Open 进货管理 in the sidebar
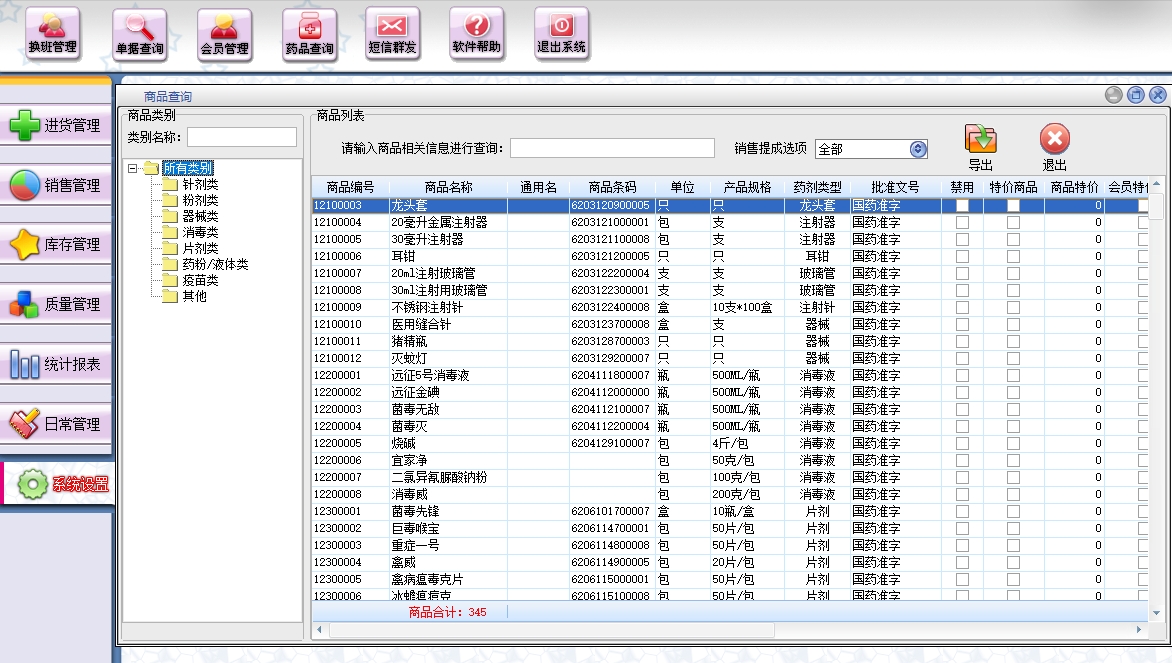 click(56, 126)
